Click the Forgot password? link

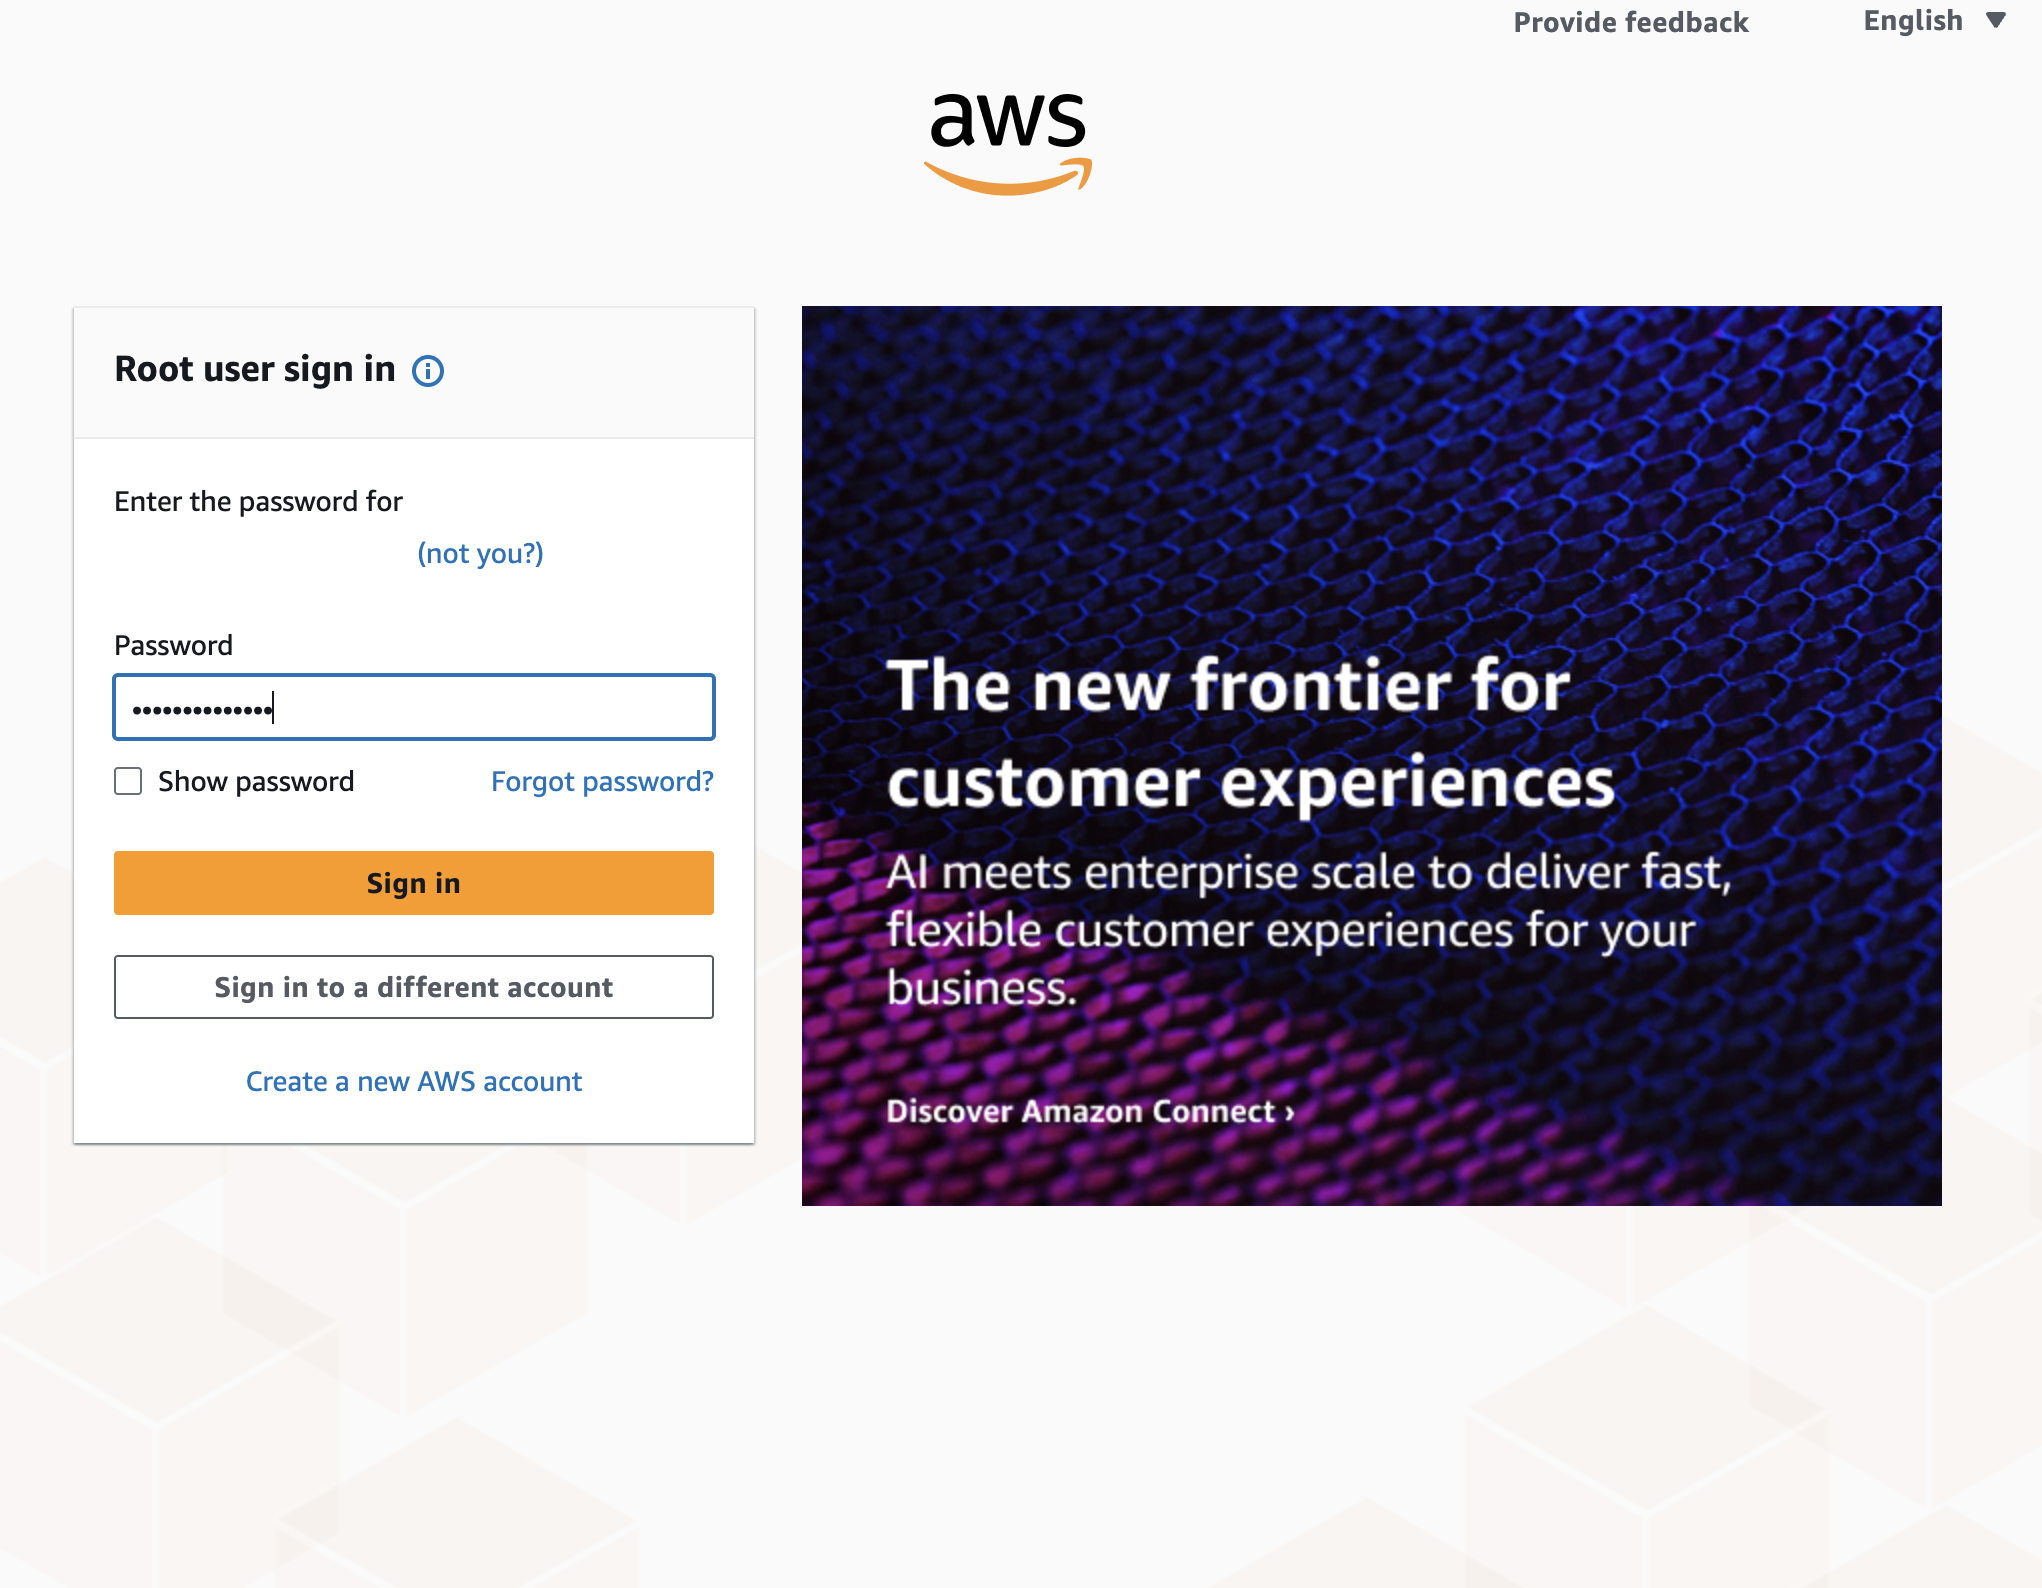click(x=602, y=781)
